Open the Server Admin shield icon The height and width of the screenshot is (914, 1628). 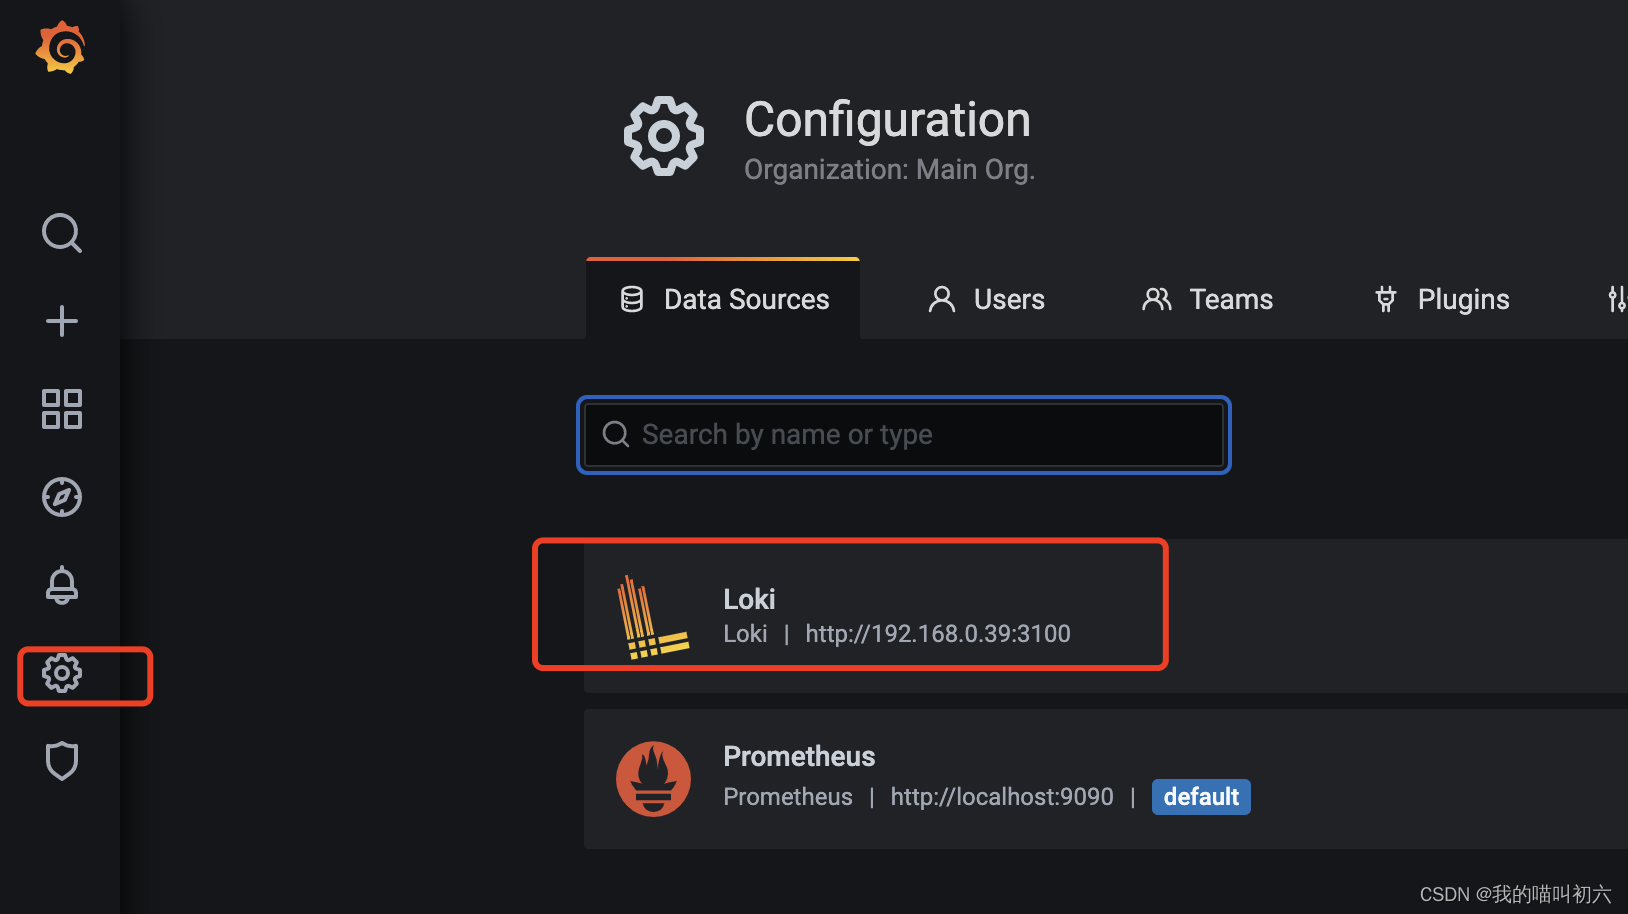62,761
